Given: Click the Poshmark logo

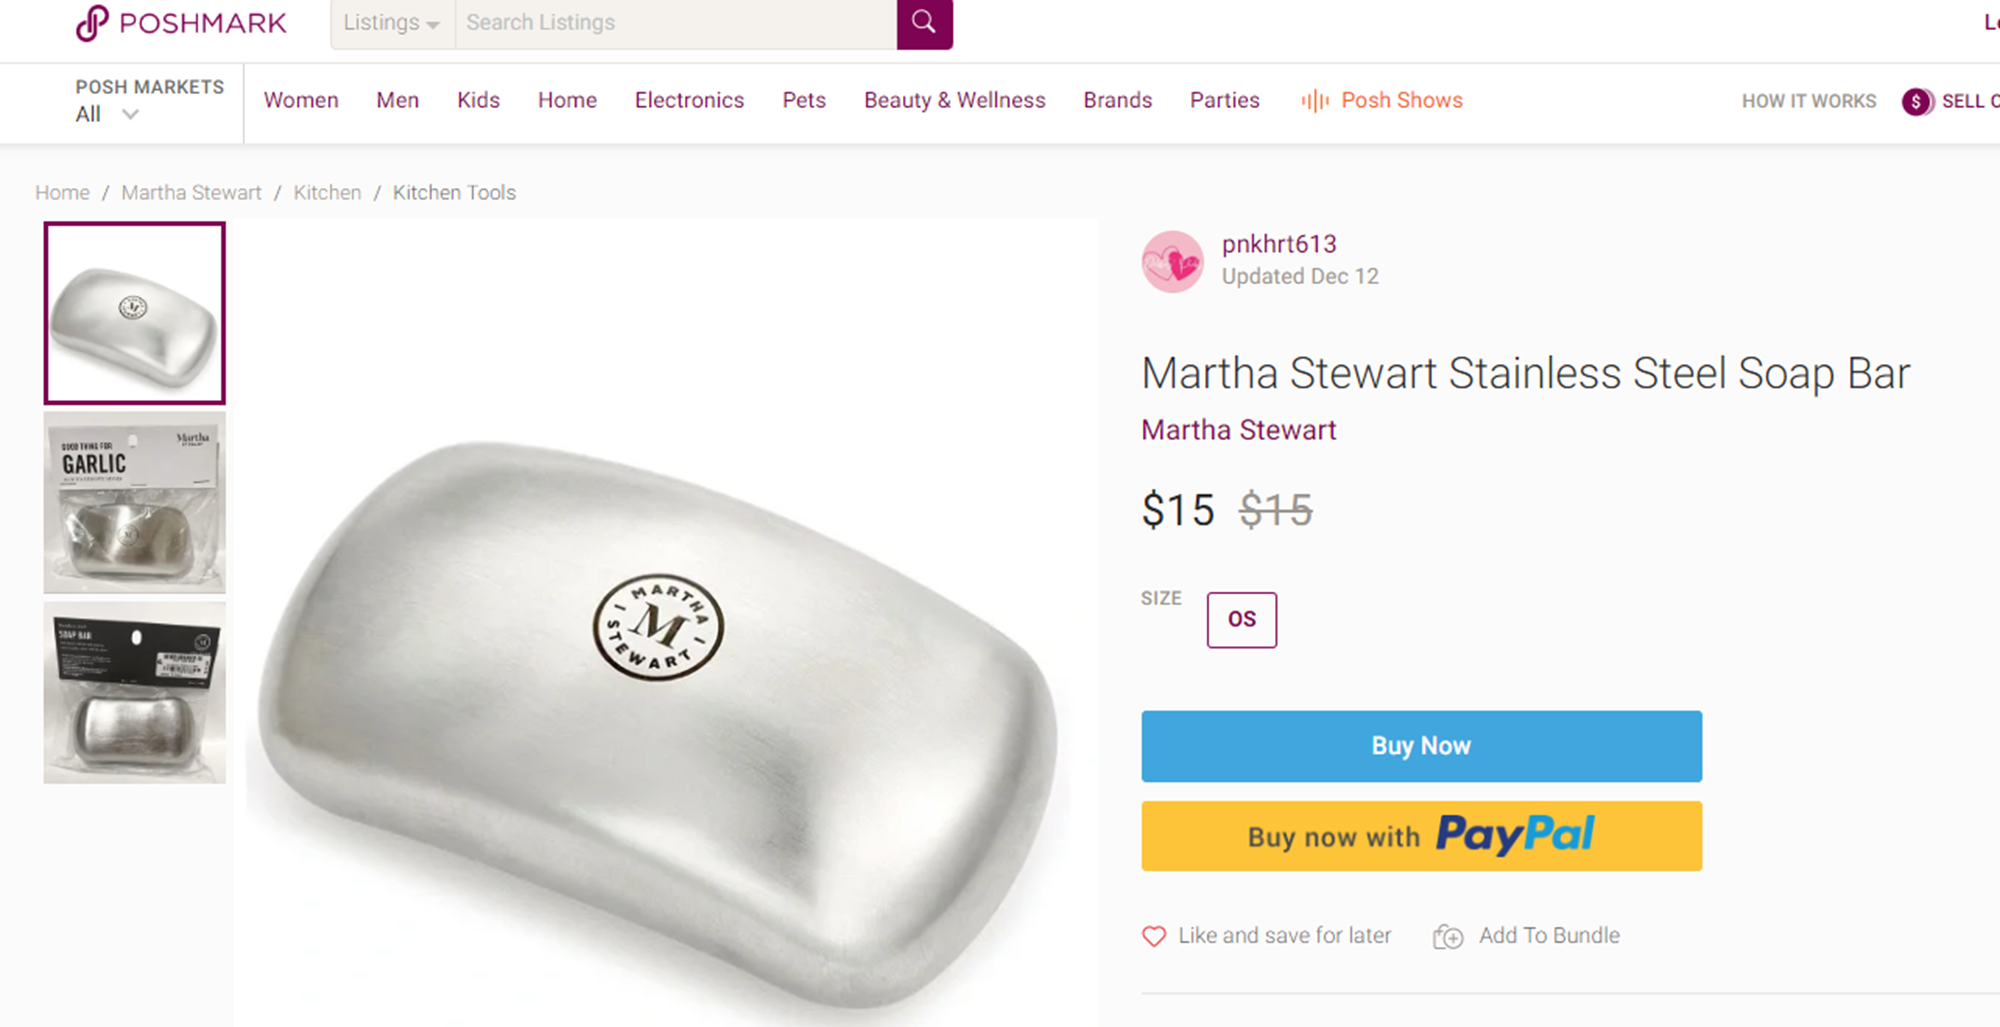Looking at the screenshot, I should click(x=182, y=23).
